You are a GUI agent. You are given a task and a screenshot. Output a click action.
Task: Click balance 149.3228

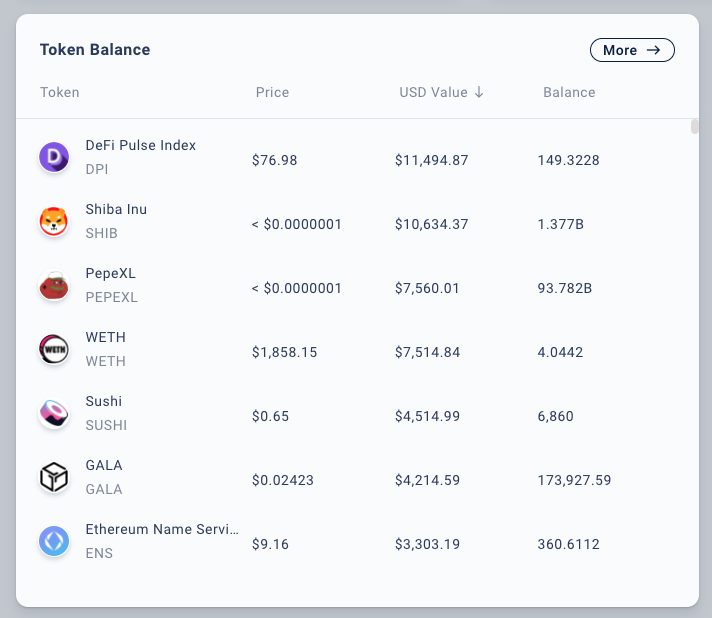569,160
